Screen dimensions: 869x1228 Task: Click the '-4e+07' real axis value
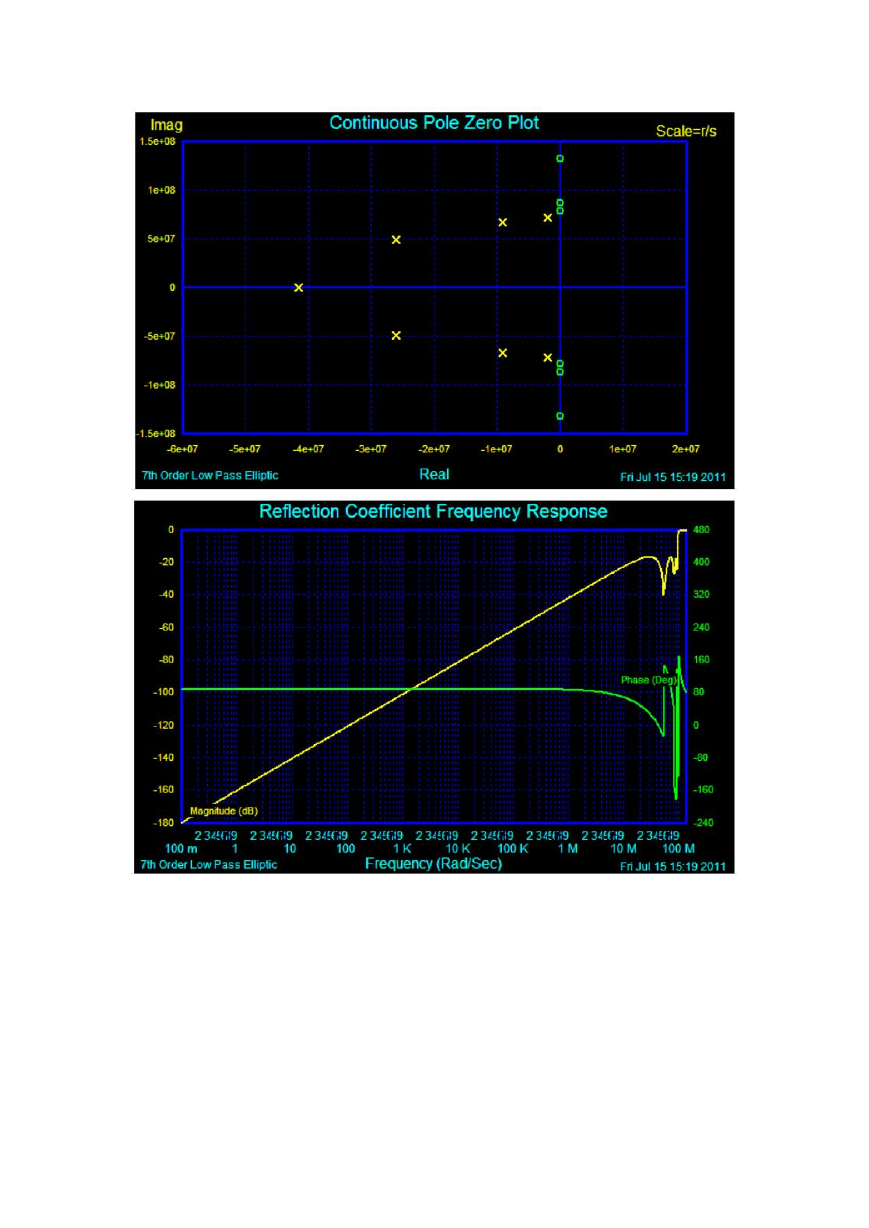(x=308, y=450)
